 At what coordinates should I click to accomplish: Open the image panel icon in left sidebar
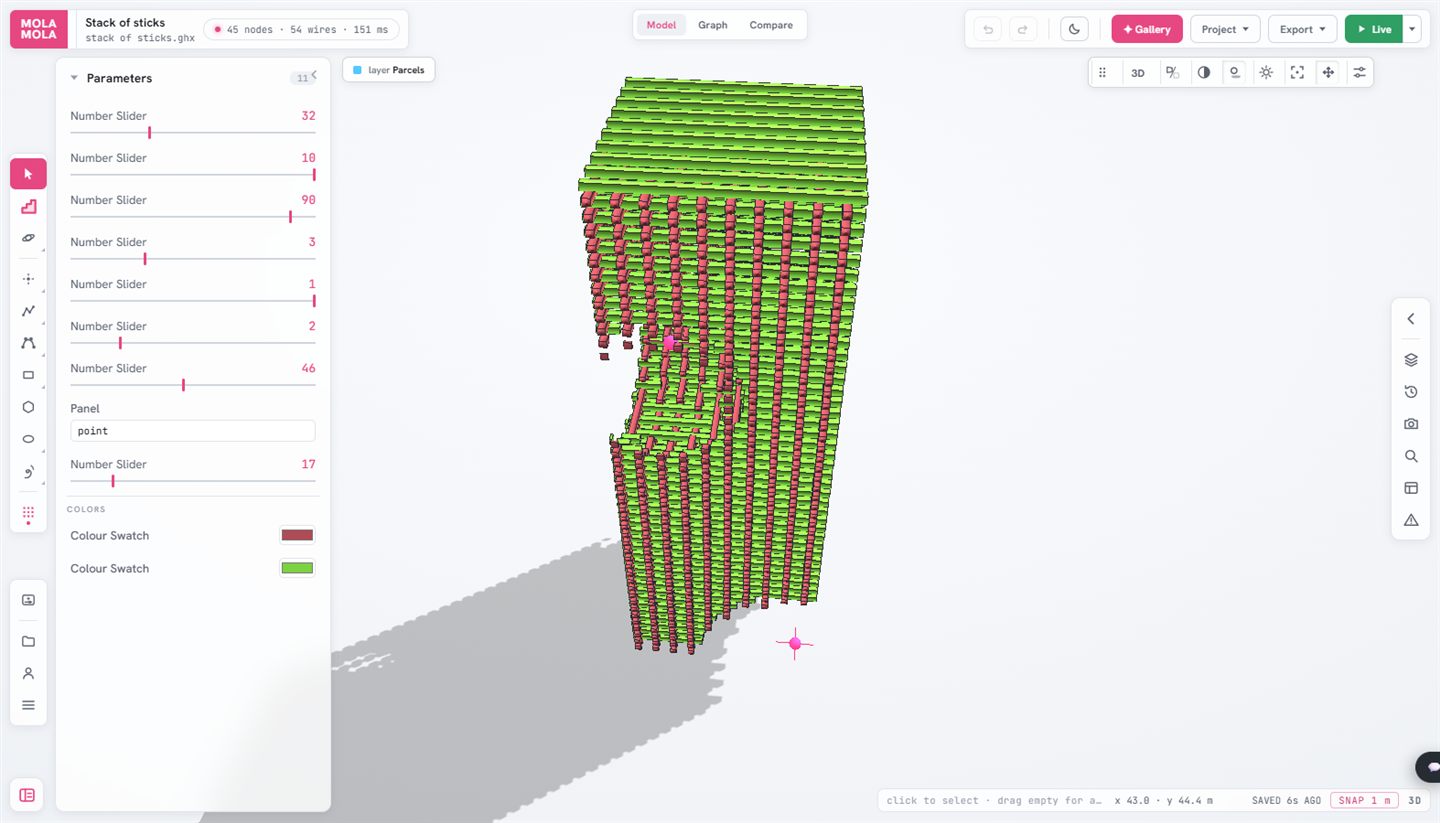tap(28, 600)
